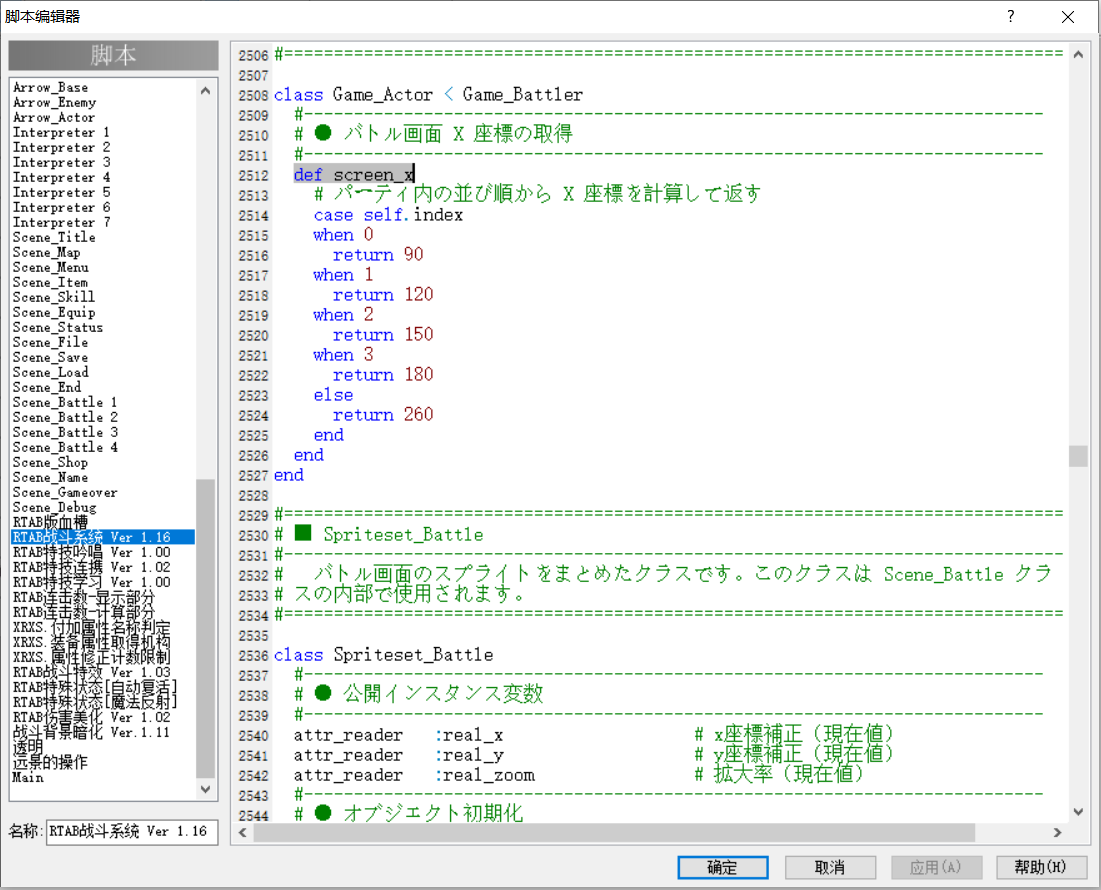Screen dimensions: 1101x890
Task: Select the 远景的操作 script
Action: 103,762
